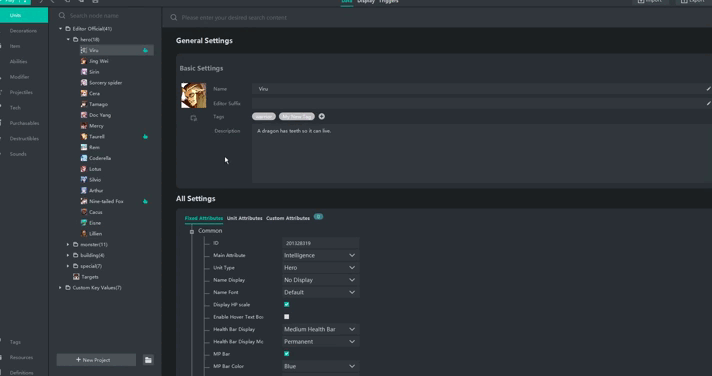The image size is (712, 376).
Task: Collapse the hero(18) folder
Action: (68, 40)
